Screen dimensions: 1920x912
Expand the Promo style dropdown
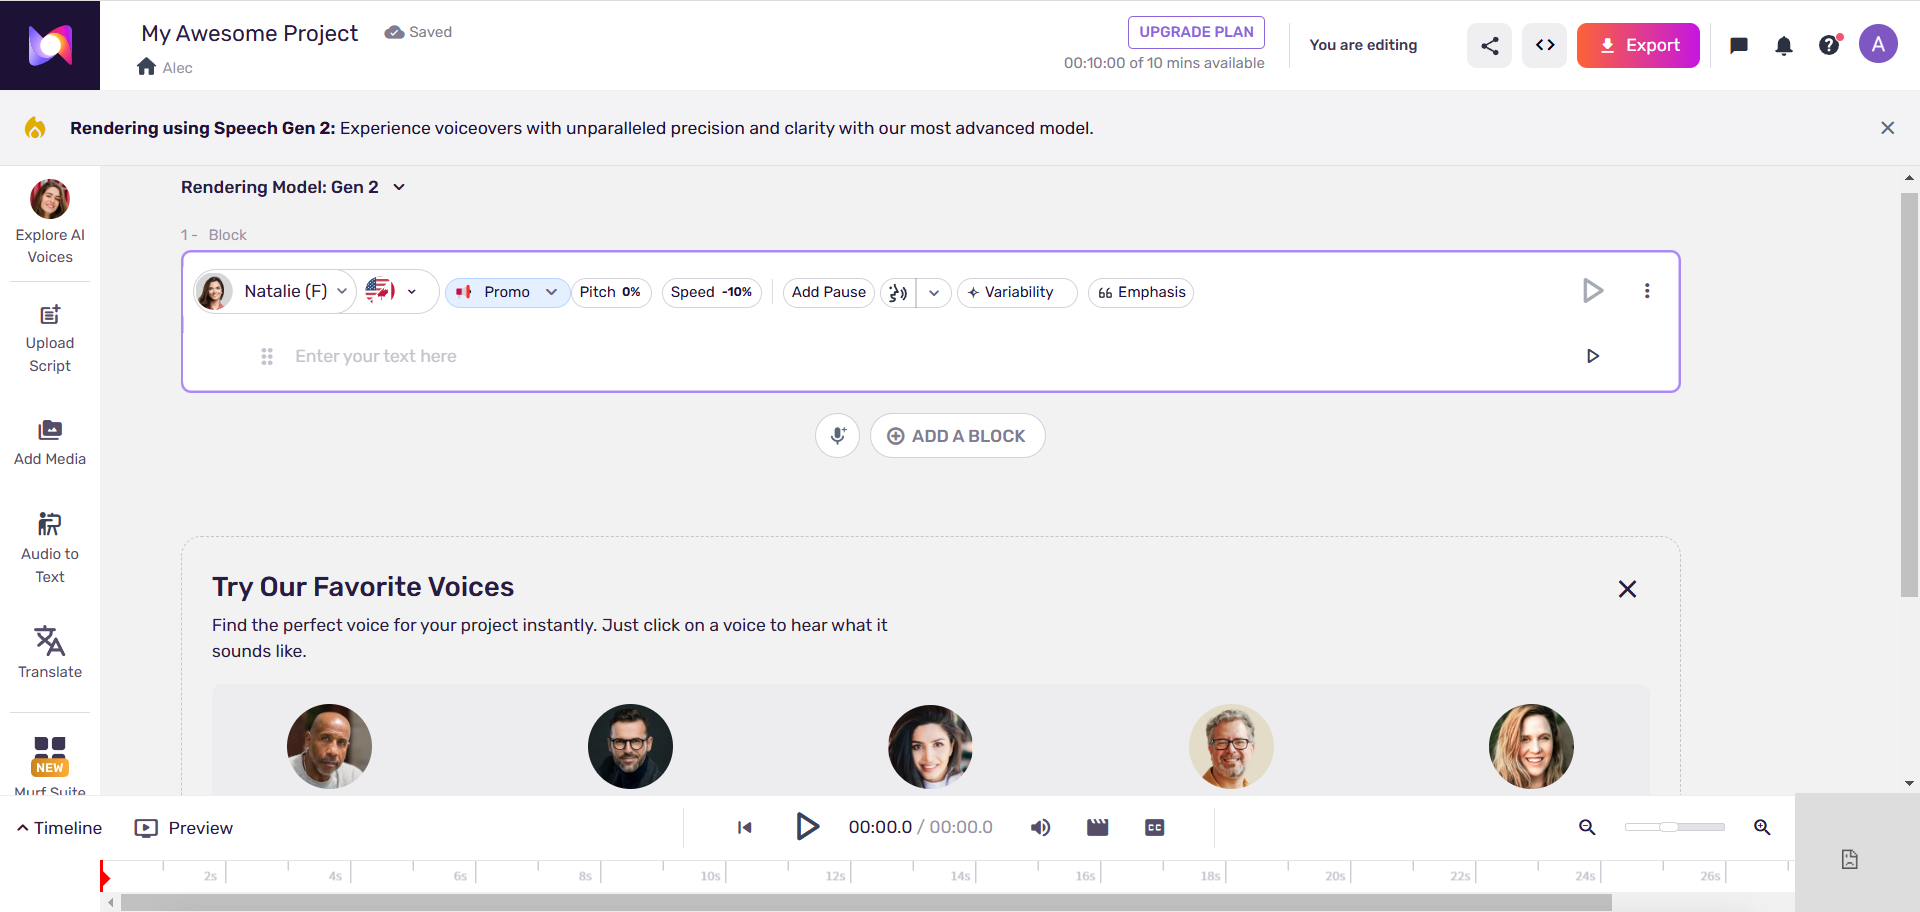(x=553, y=292)
